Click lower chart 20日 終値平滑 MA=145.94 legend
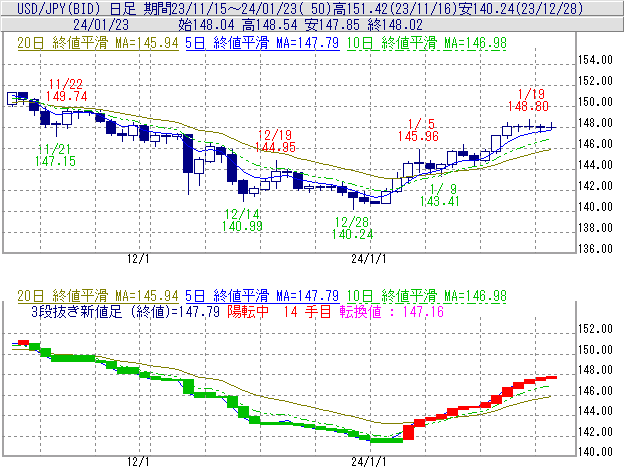Image resolution: width=624 pixels, height=475 pixels. pos(98,296)
